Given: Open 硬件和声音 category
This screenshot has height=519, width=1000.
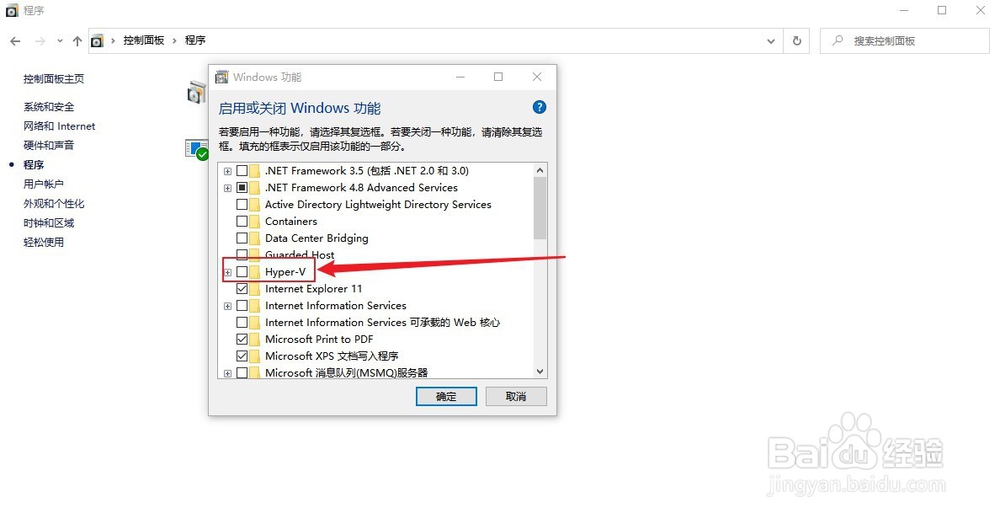Looking at the screenshot, I should click(x=48, y=145).
